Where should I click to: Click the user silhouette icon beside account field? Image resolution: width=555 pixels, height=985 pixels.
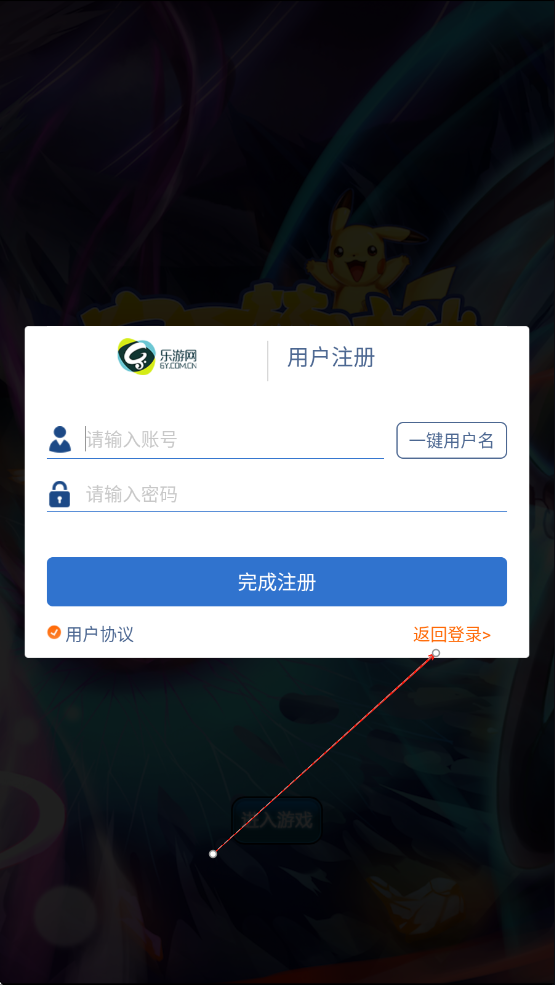(x=60, y=439)
